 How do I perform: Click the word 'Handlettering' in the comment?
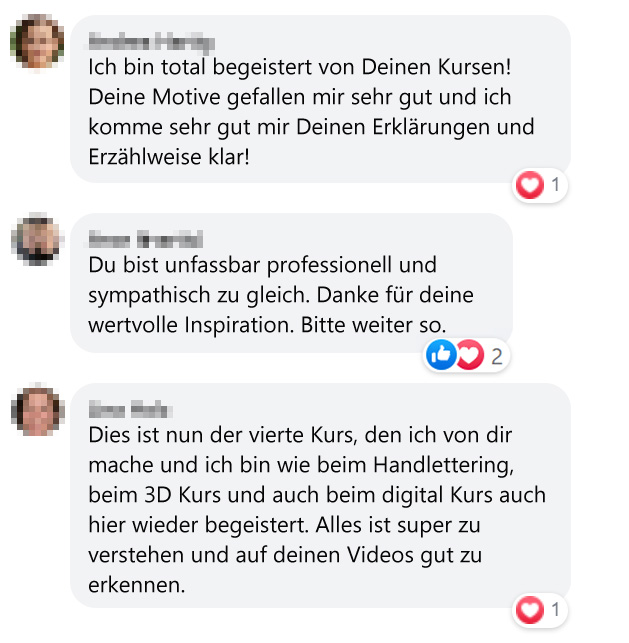[x=443, y=465]
